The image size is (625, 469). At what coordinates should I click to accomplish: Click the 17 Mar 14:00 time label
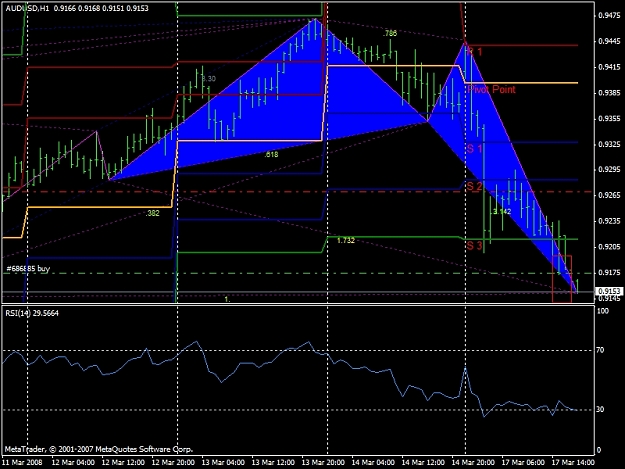(573, 463)
